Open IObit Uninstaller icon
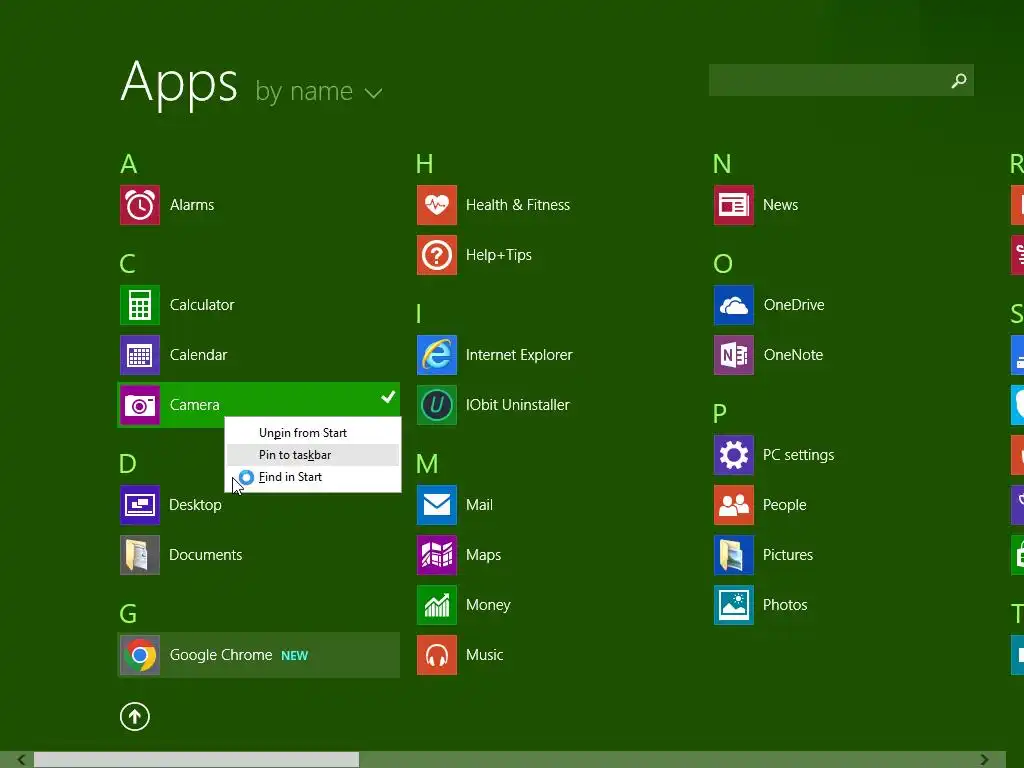This screenshot has height=768, width=1024. [x=437, y=405]
